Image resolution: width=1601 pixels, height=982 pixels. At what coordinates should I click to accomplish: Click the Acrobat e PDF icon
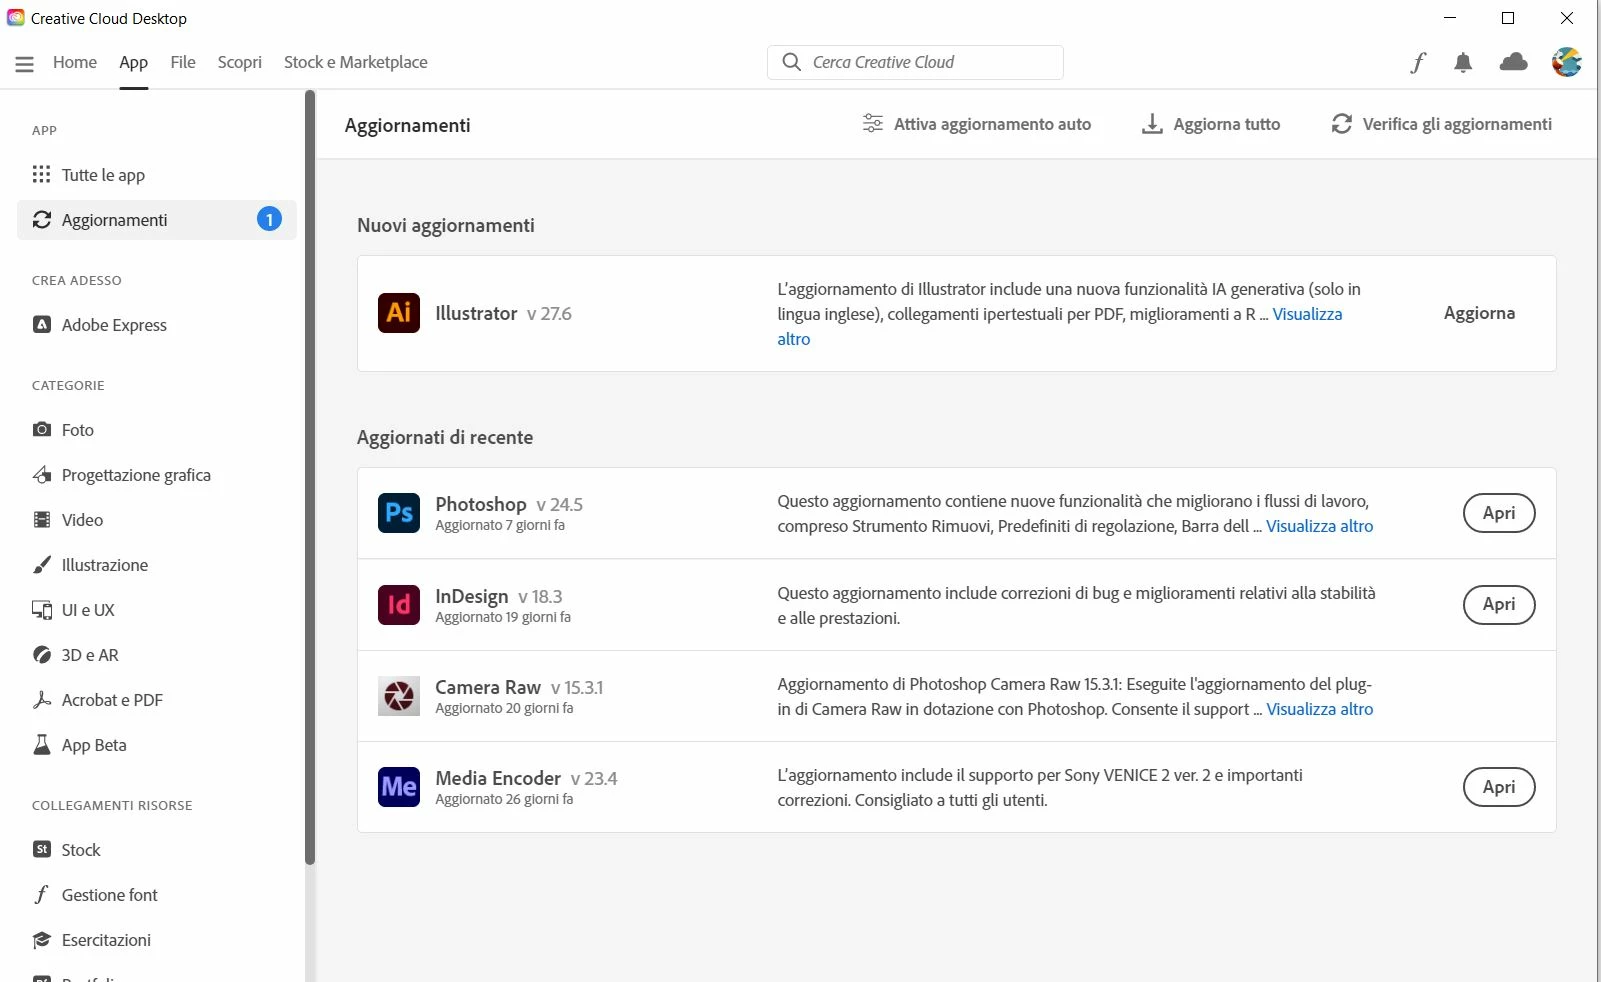(x=42, y=700)
